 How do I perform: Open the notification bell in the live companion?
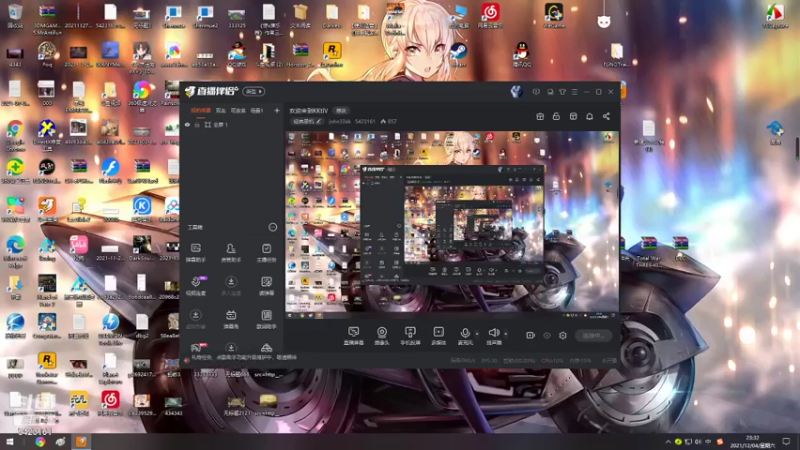point(589,116)
